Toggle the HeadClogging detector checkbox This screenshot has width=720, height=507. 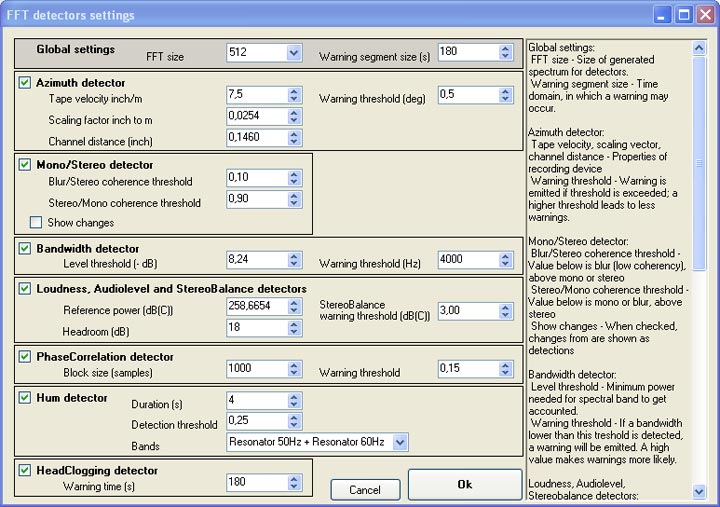(25, 470)
